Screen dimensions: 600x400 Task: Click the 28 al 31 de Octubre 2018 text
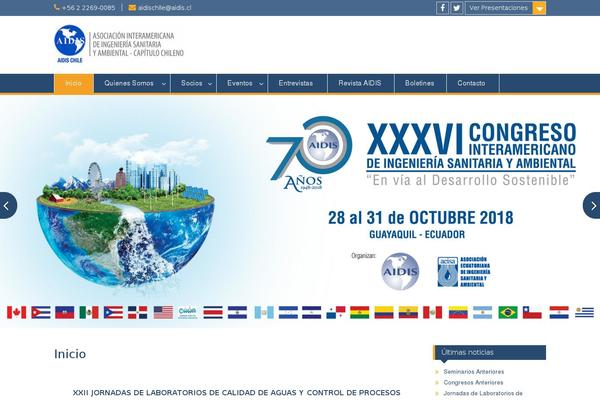pyautogui.click(x=421, y=217)
